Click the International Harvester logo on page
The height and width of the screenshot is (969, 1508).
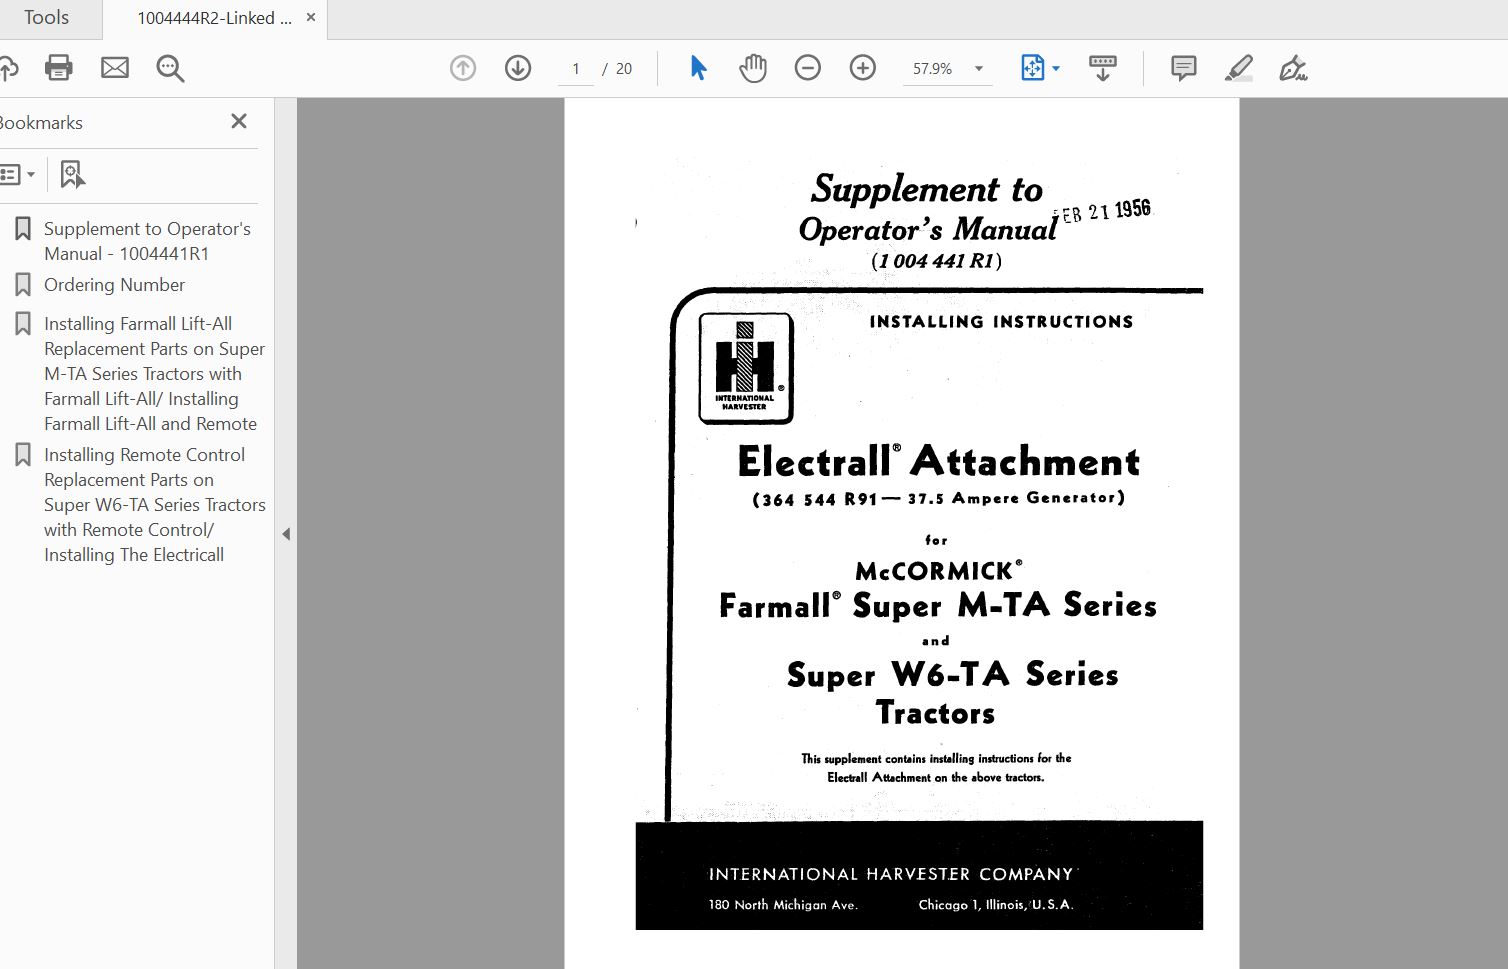pyautogui.click(x=746, y=368)
